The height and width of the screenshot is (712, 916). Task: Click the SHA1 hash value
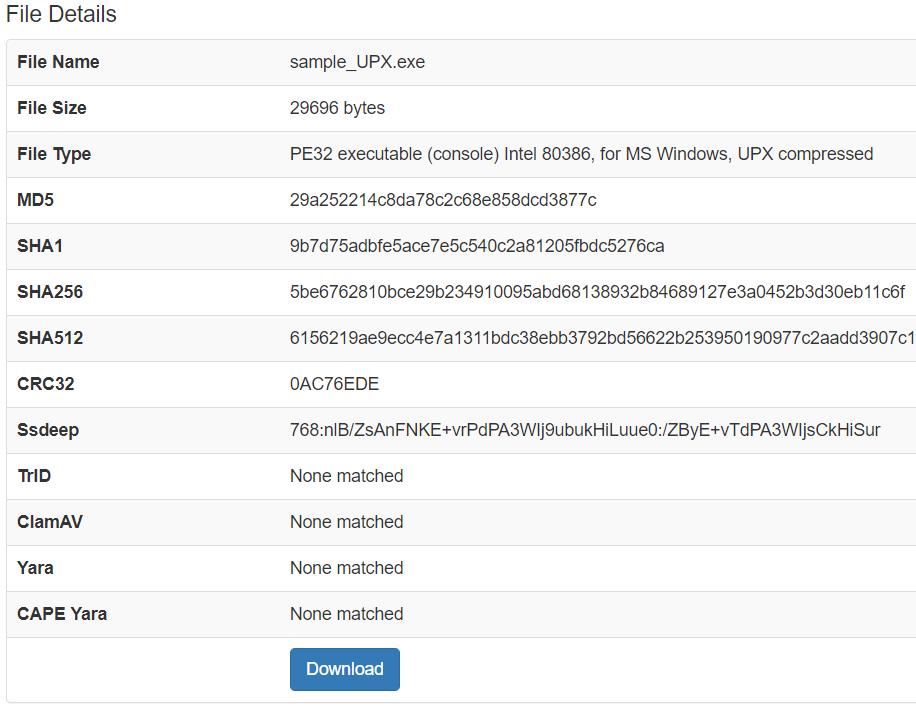point(477,246)
